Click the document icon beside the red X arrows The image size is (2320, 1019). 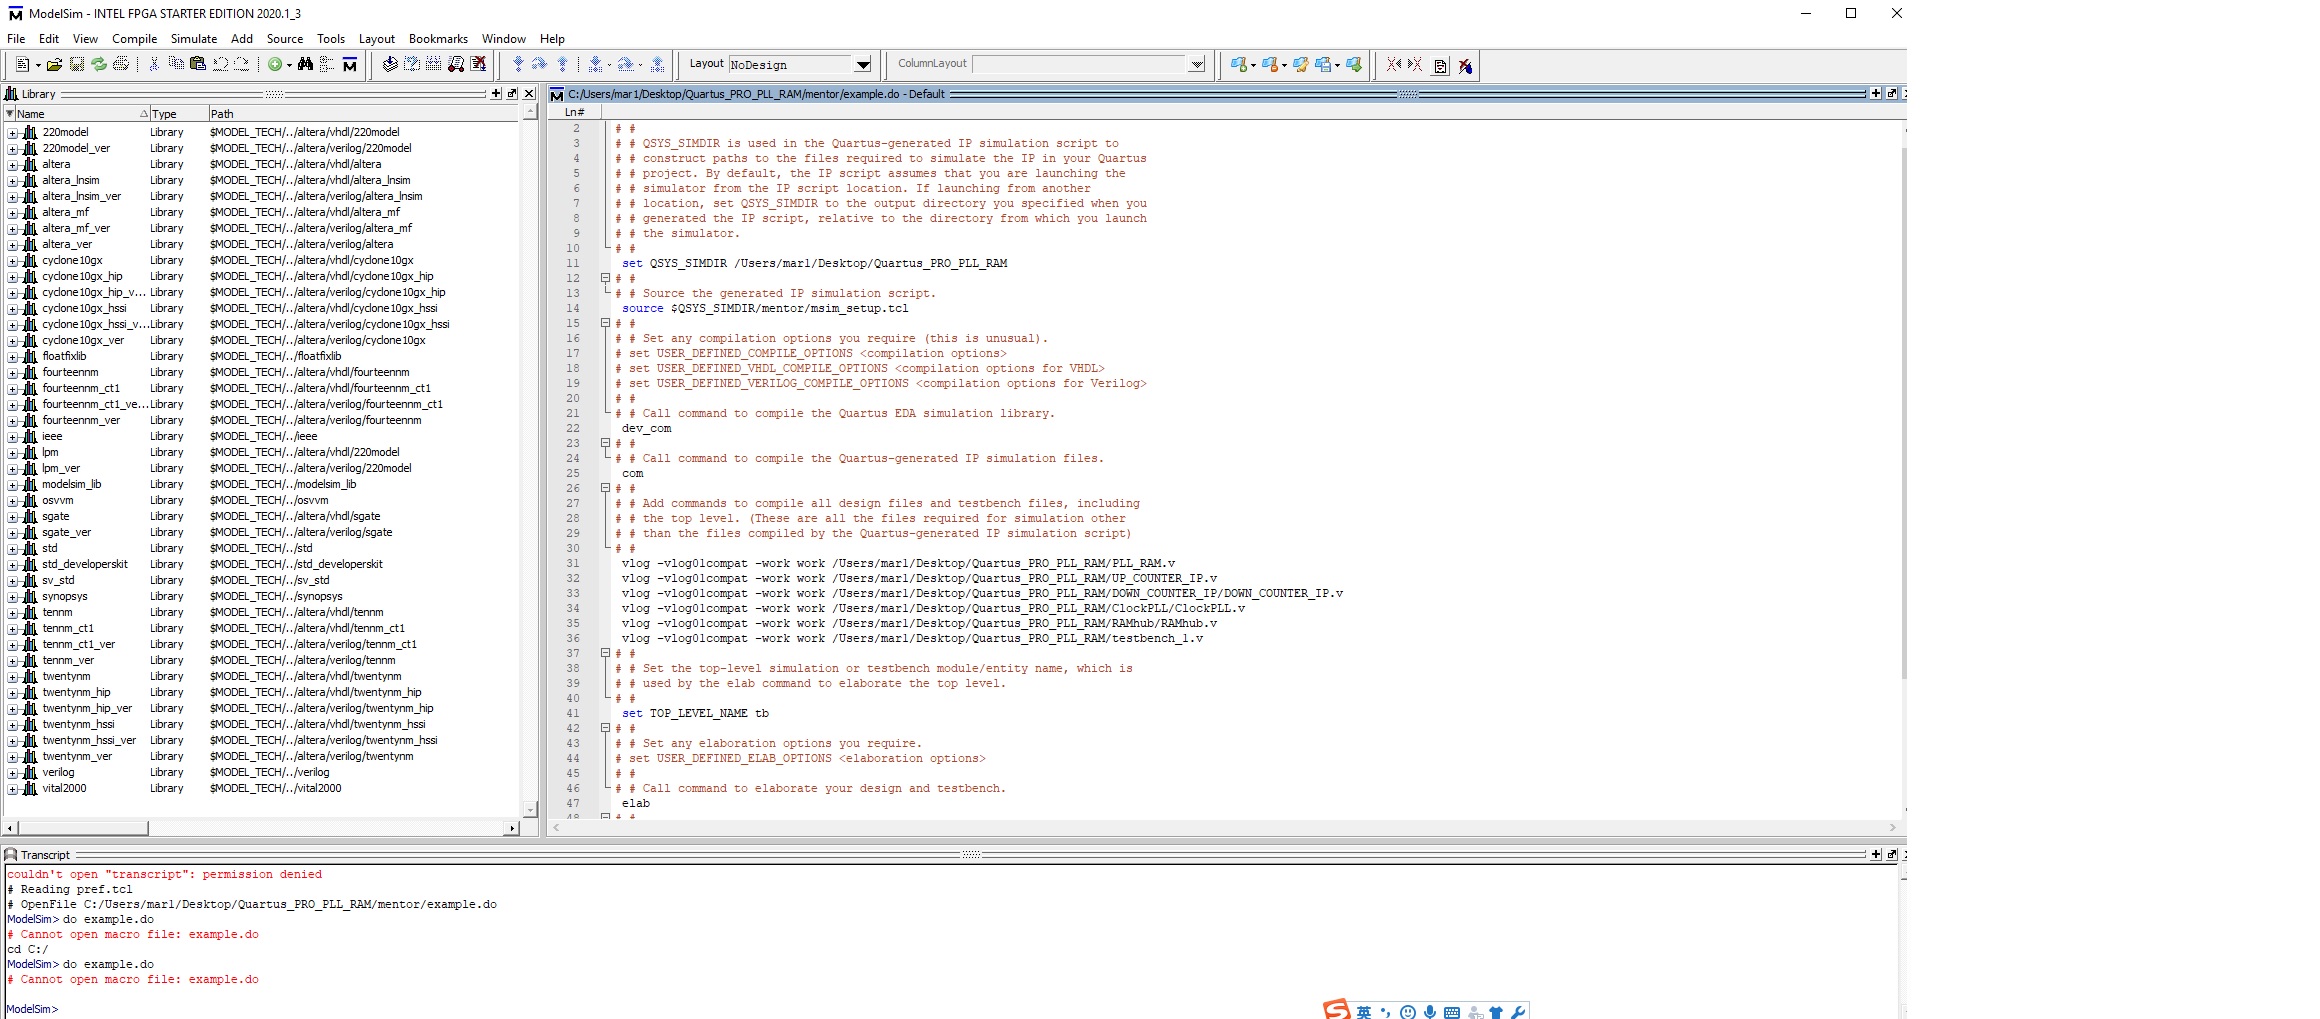tap(1441, 66)
